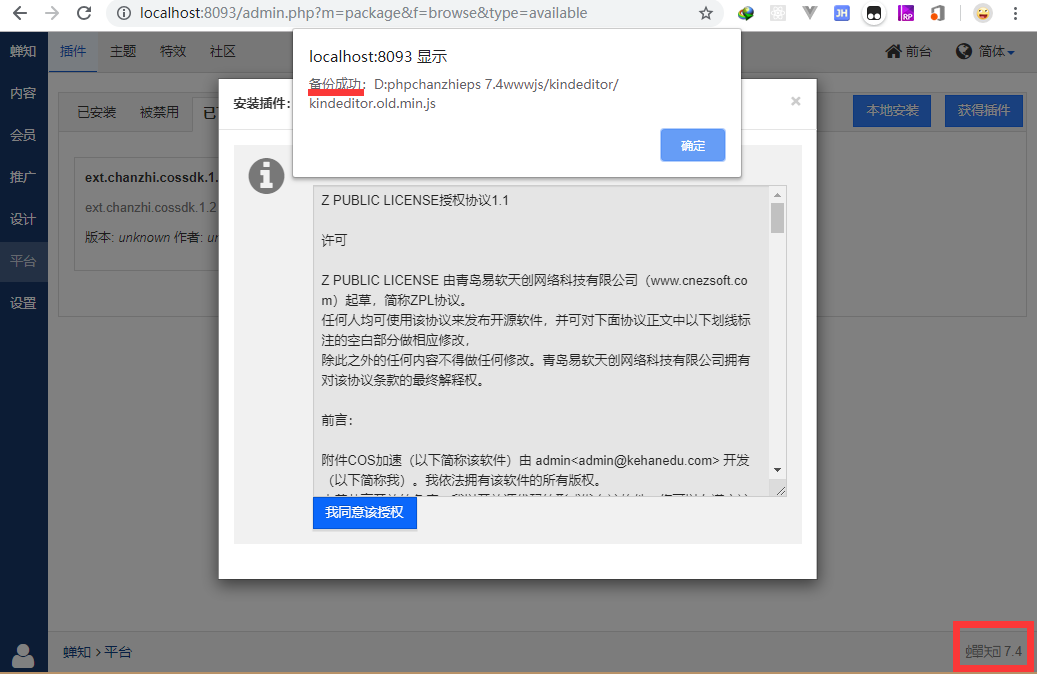Click 蝉知 7.4 version link
The image size is (1037, 674).
click(993, 652)
